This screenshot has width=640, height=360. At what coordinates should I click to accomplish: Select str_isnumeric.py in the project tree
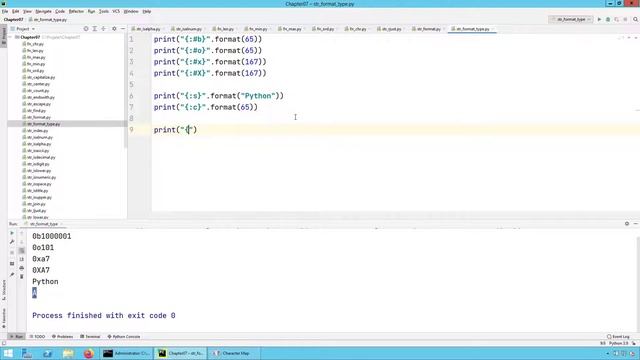(41, 177)
